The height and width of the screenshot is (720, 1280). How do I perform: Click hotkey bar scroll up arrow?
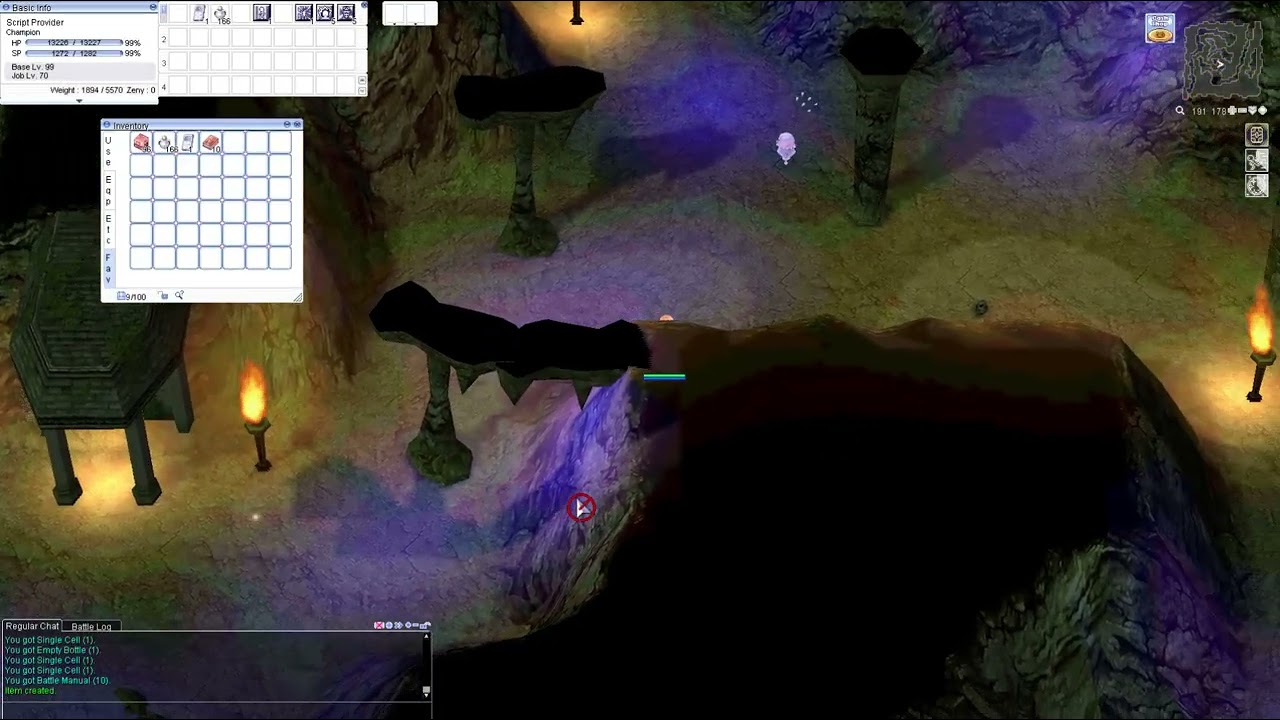(x=362, y=80)
